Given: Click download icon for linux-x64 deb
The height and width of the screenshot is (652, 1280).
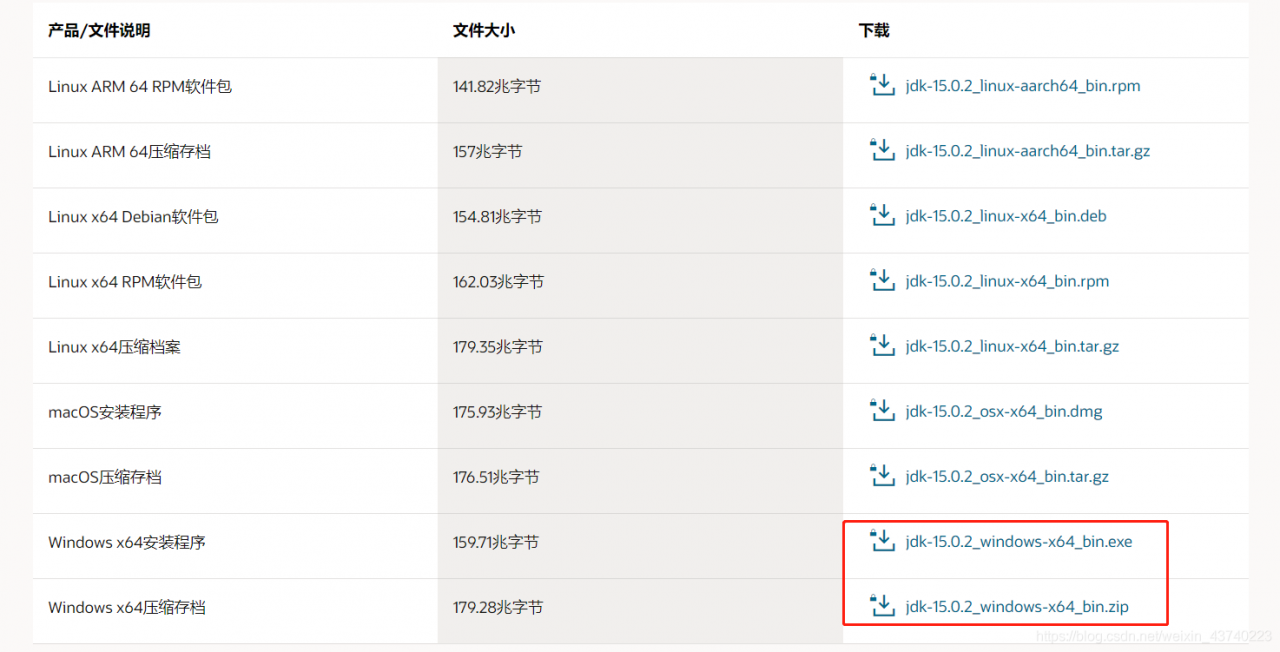Looking at the screenshot, I should pyautogui.click(x=882, y=216).
